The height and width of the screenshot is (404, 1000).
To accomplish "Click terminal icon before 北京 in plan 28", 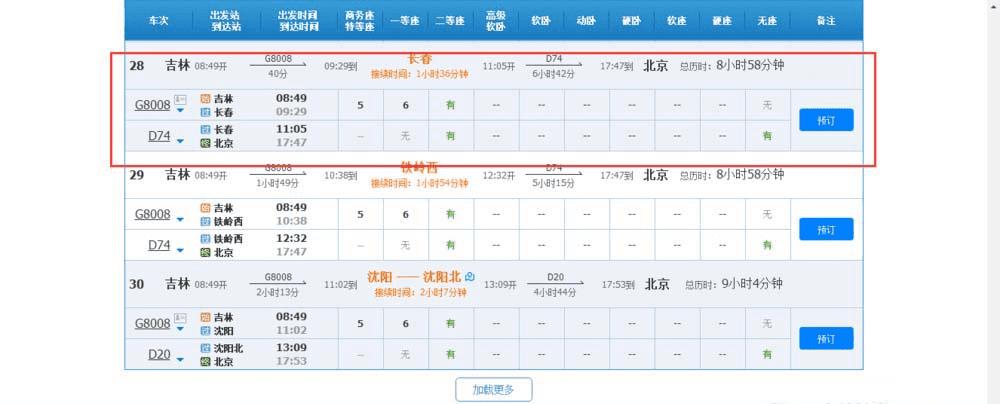I will pos(205,143).
